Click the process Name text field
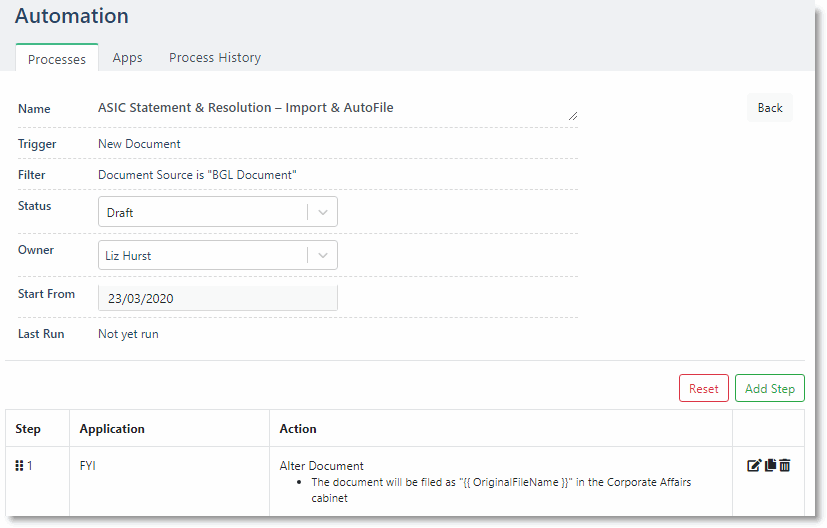 (338, 108)
